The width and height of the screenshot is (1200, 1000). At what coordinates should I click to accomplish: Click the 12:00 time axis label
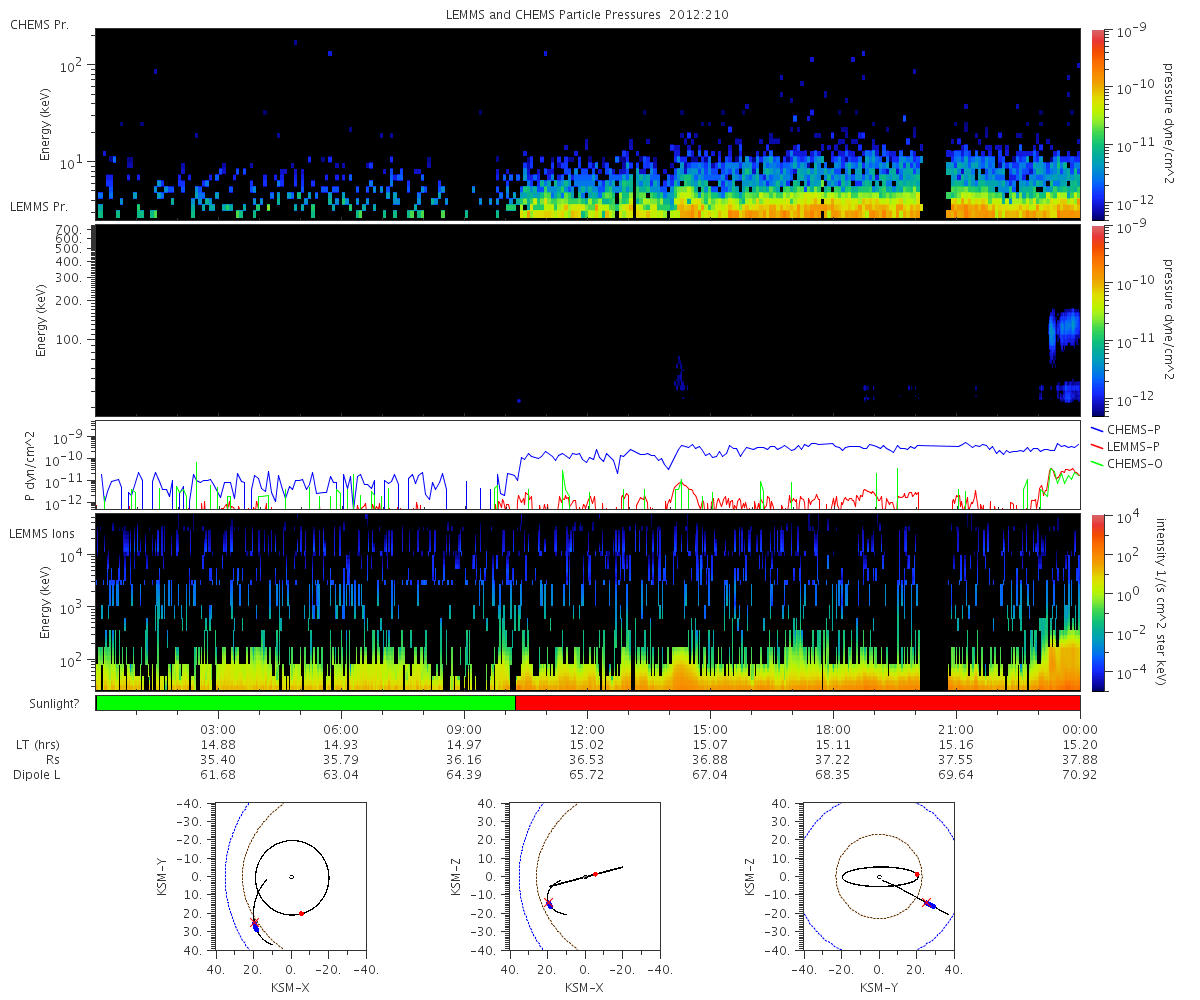[x=587, y=729]
